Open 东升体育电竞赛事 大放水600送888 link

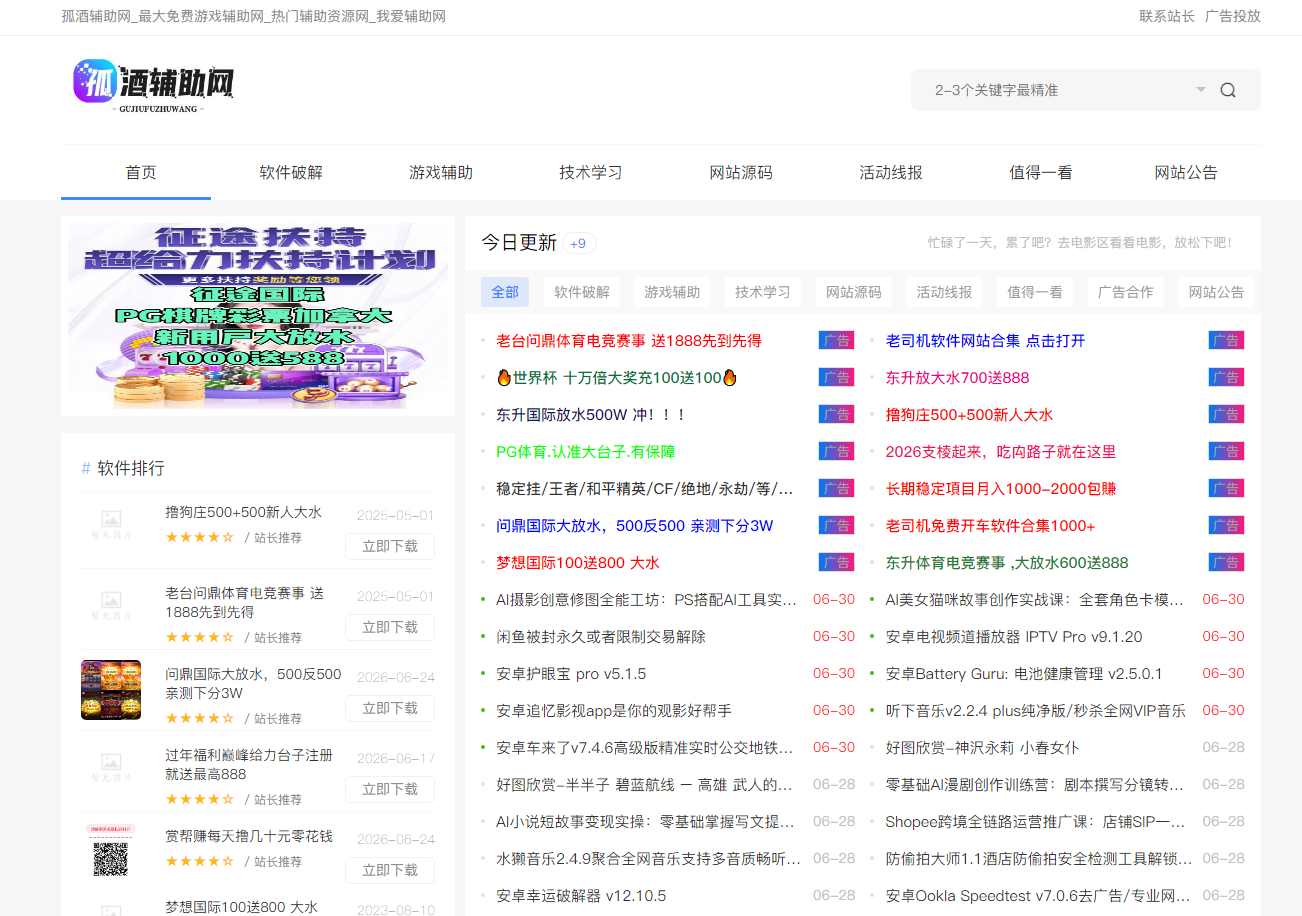(x=1007, y=562)
